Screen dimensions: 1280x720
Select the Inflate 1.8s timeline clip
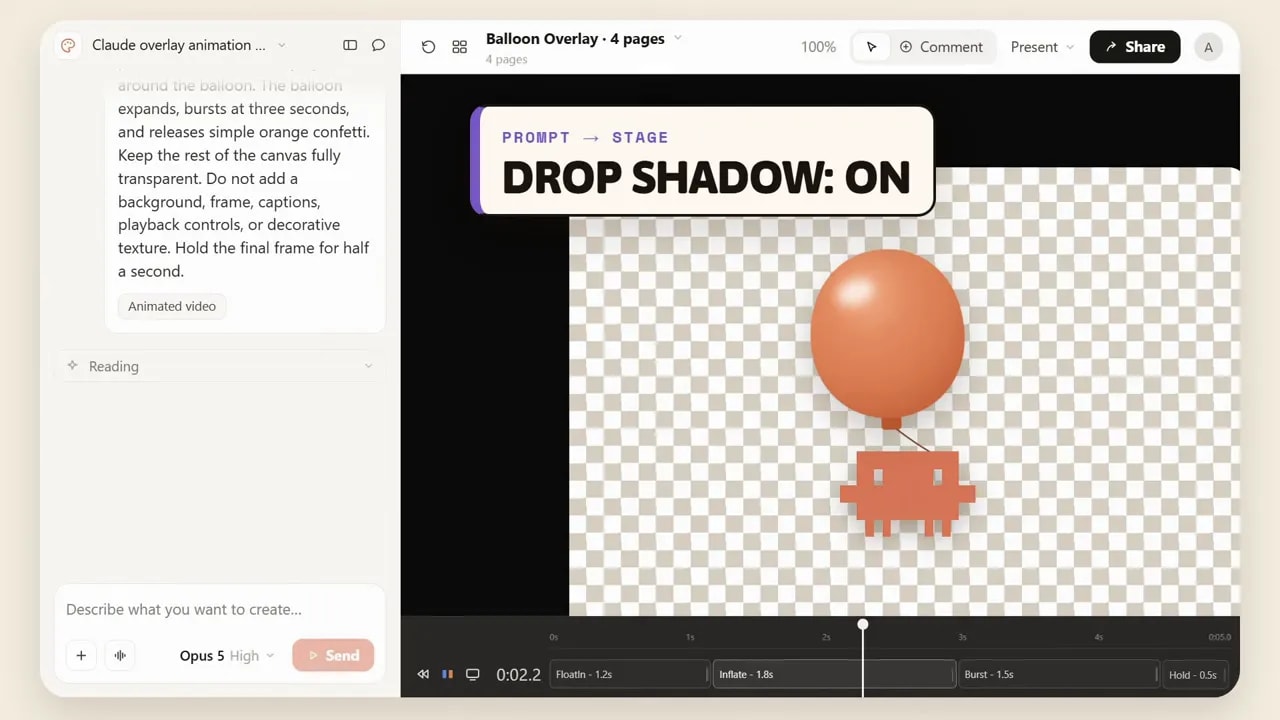(834, 674)
